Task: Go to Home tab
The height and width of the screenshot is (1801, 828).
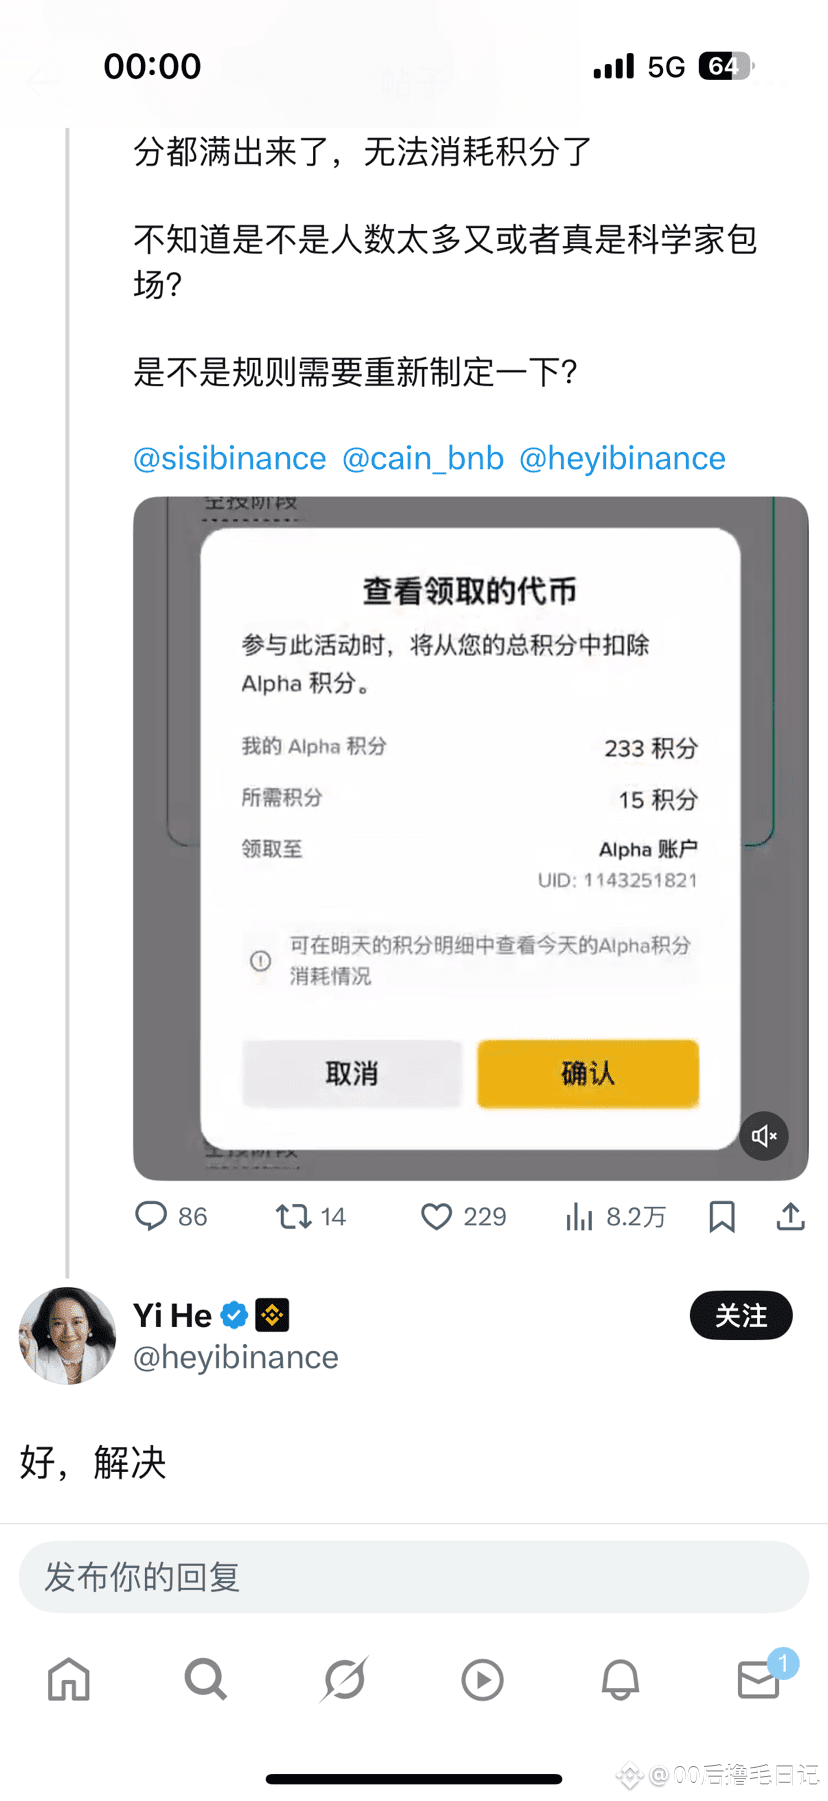Action: pos(69,1679)
